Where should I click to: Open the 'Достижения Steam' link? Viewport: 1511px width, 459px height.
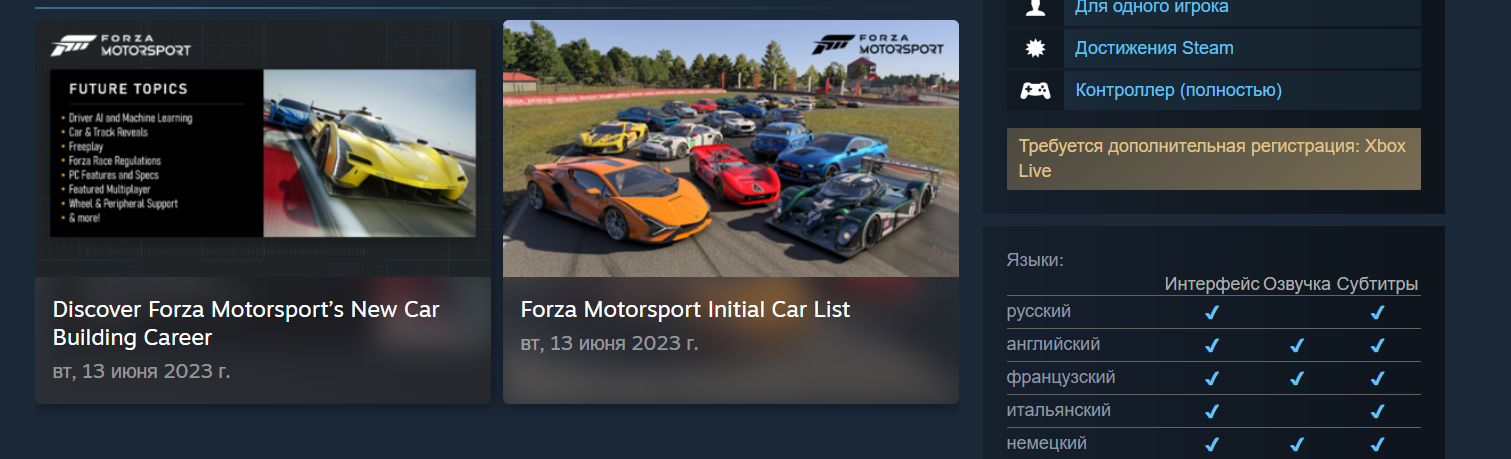coord(1154,48)
